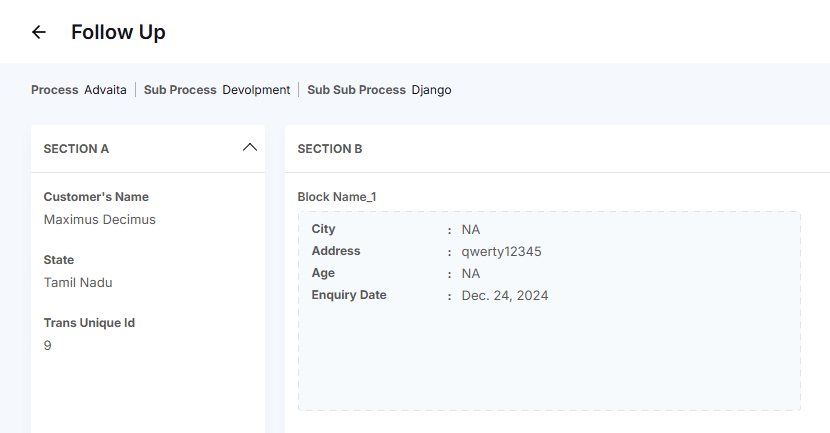This screenshot has width=830, height=433.
Task: Click the Enquiry Date label
Action: click(349, 295)
